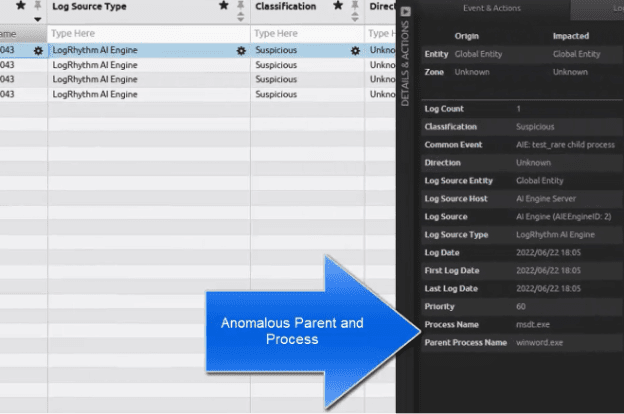Click the pin icon in Log Source Type header
The height and width of the screenshot is (414, 624).
coord(240,6)
